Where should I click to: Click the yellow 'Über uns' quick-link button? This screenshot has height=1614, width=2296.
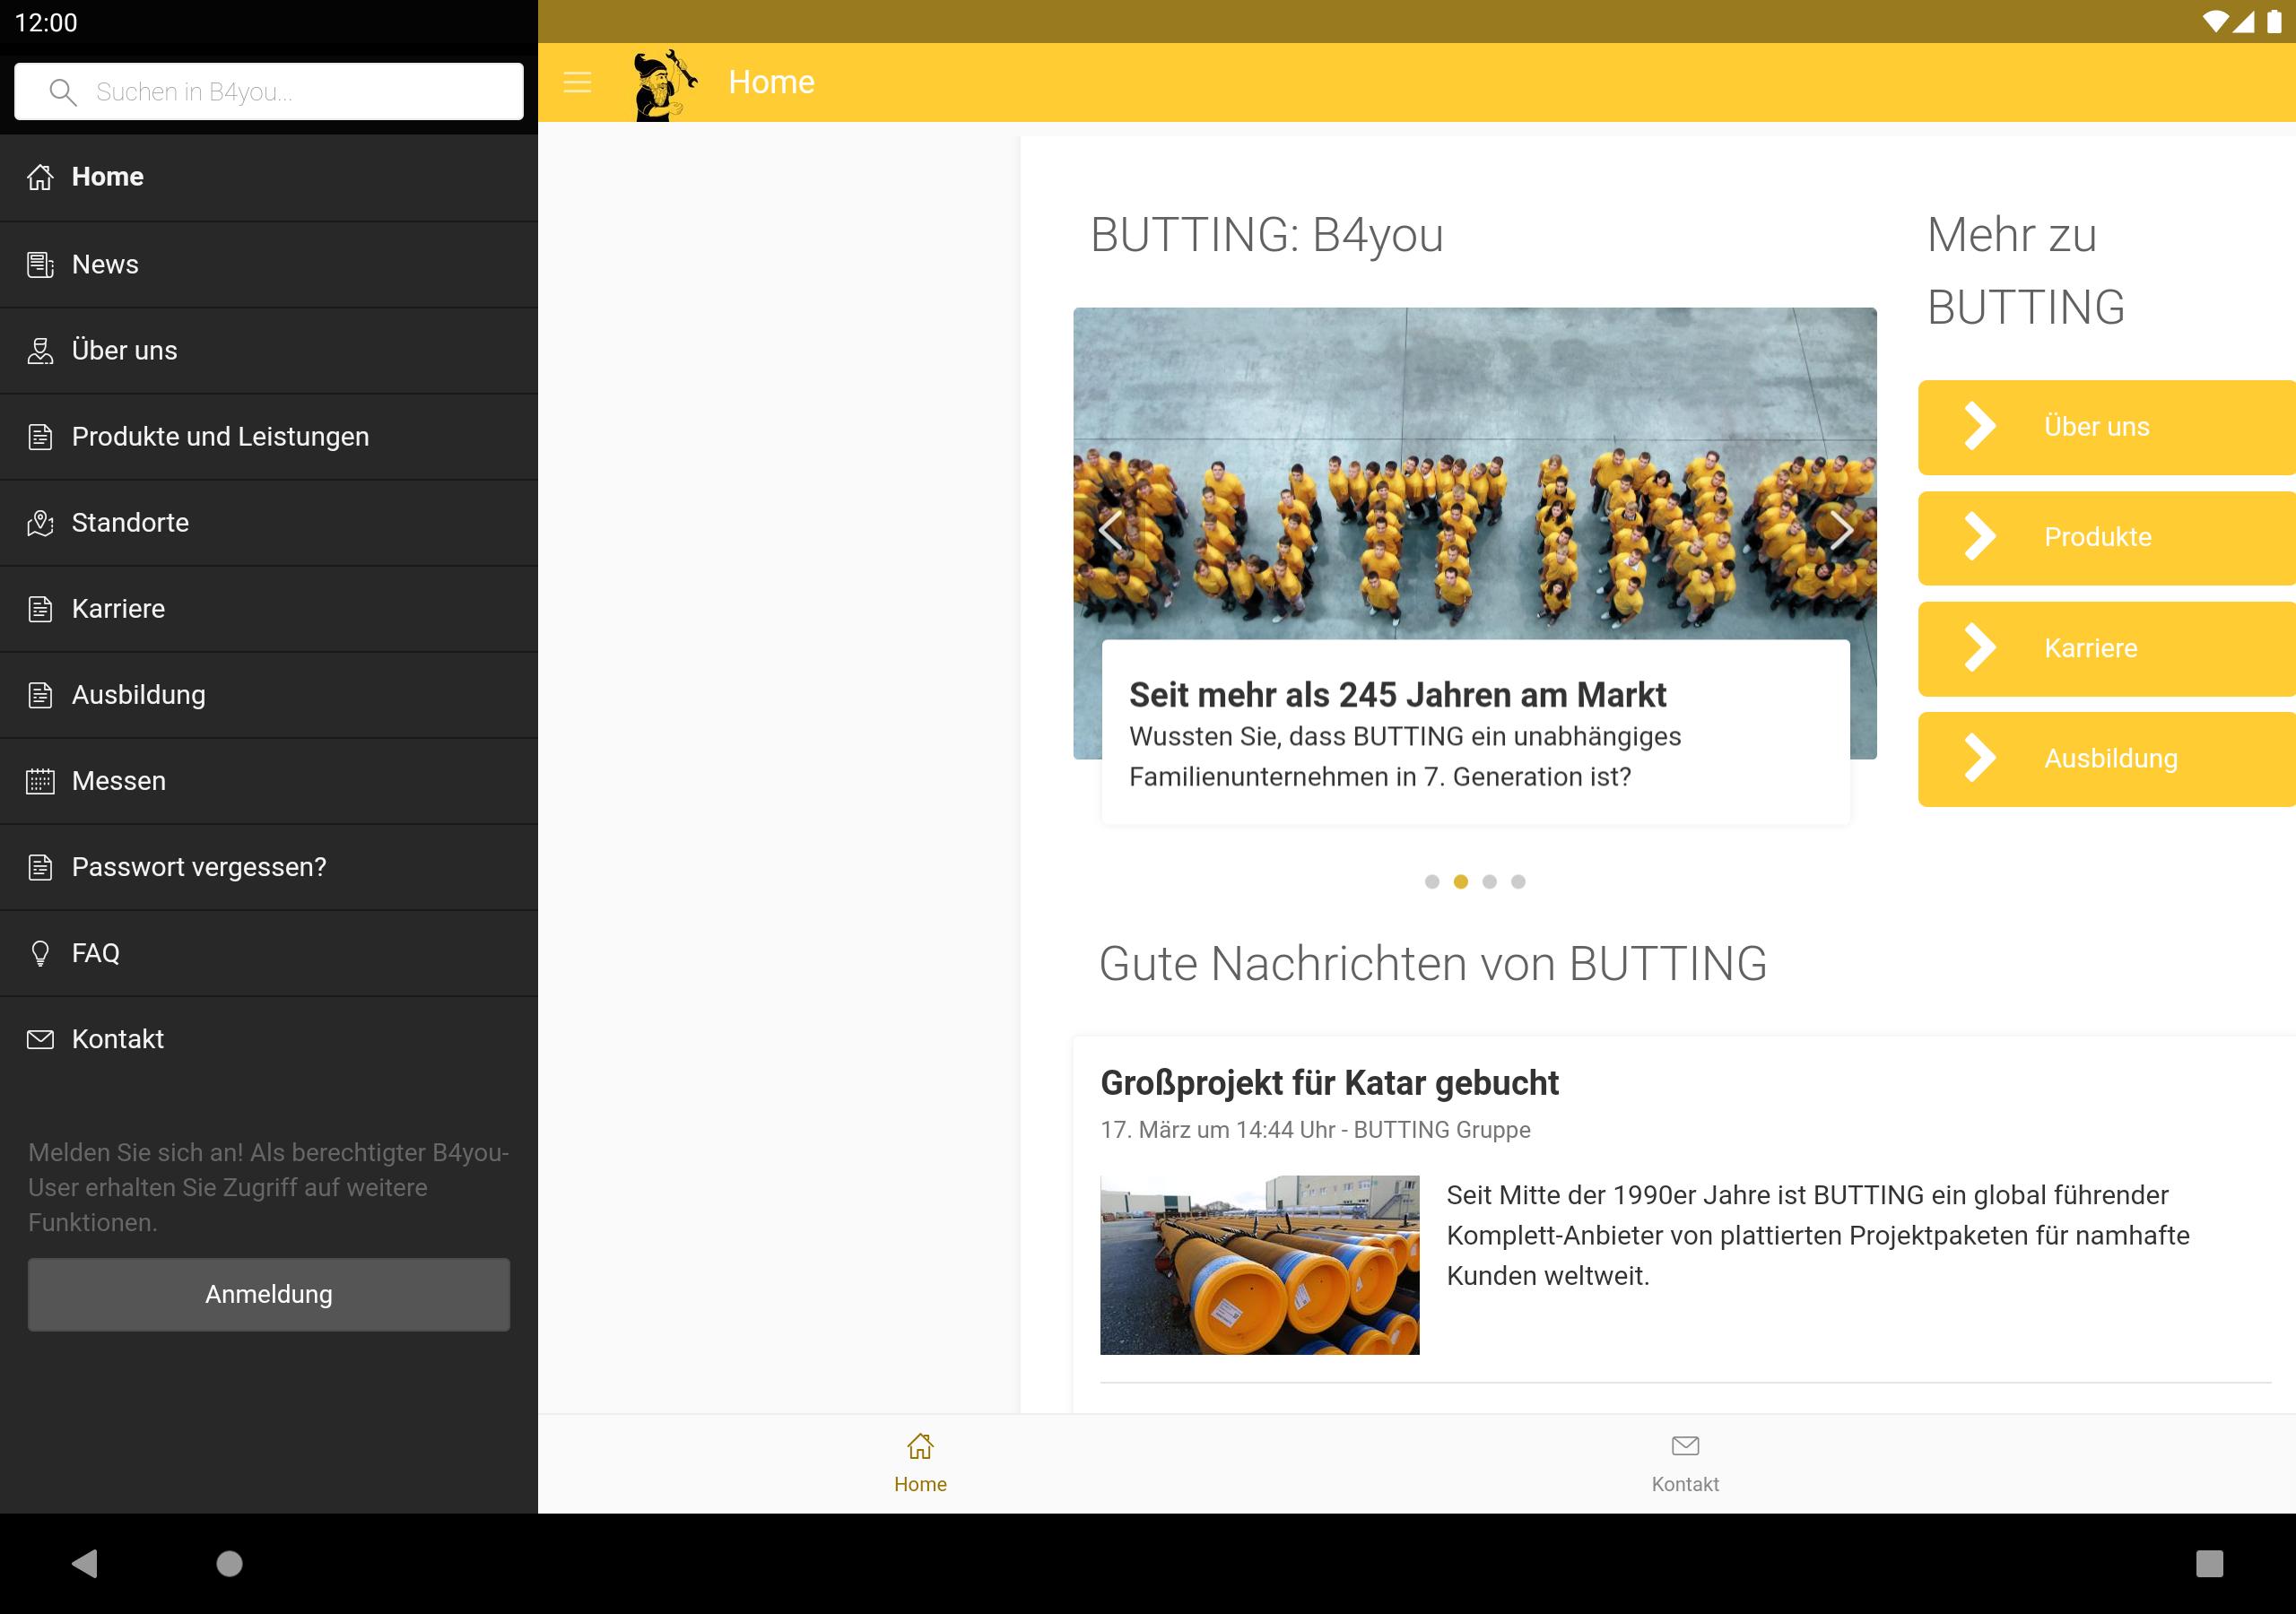[2107, 427]
